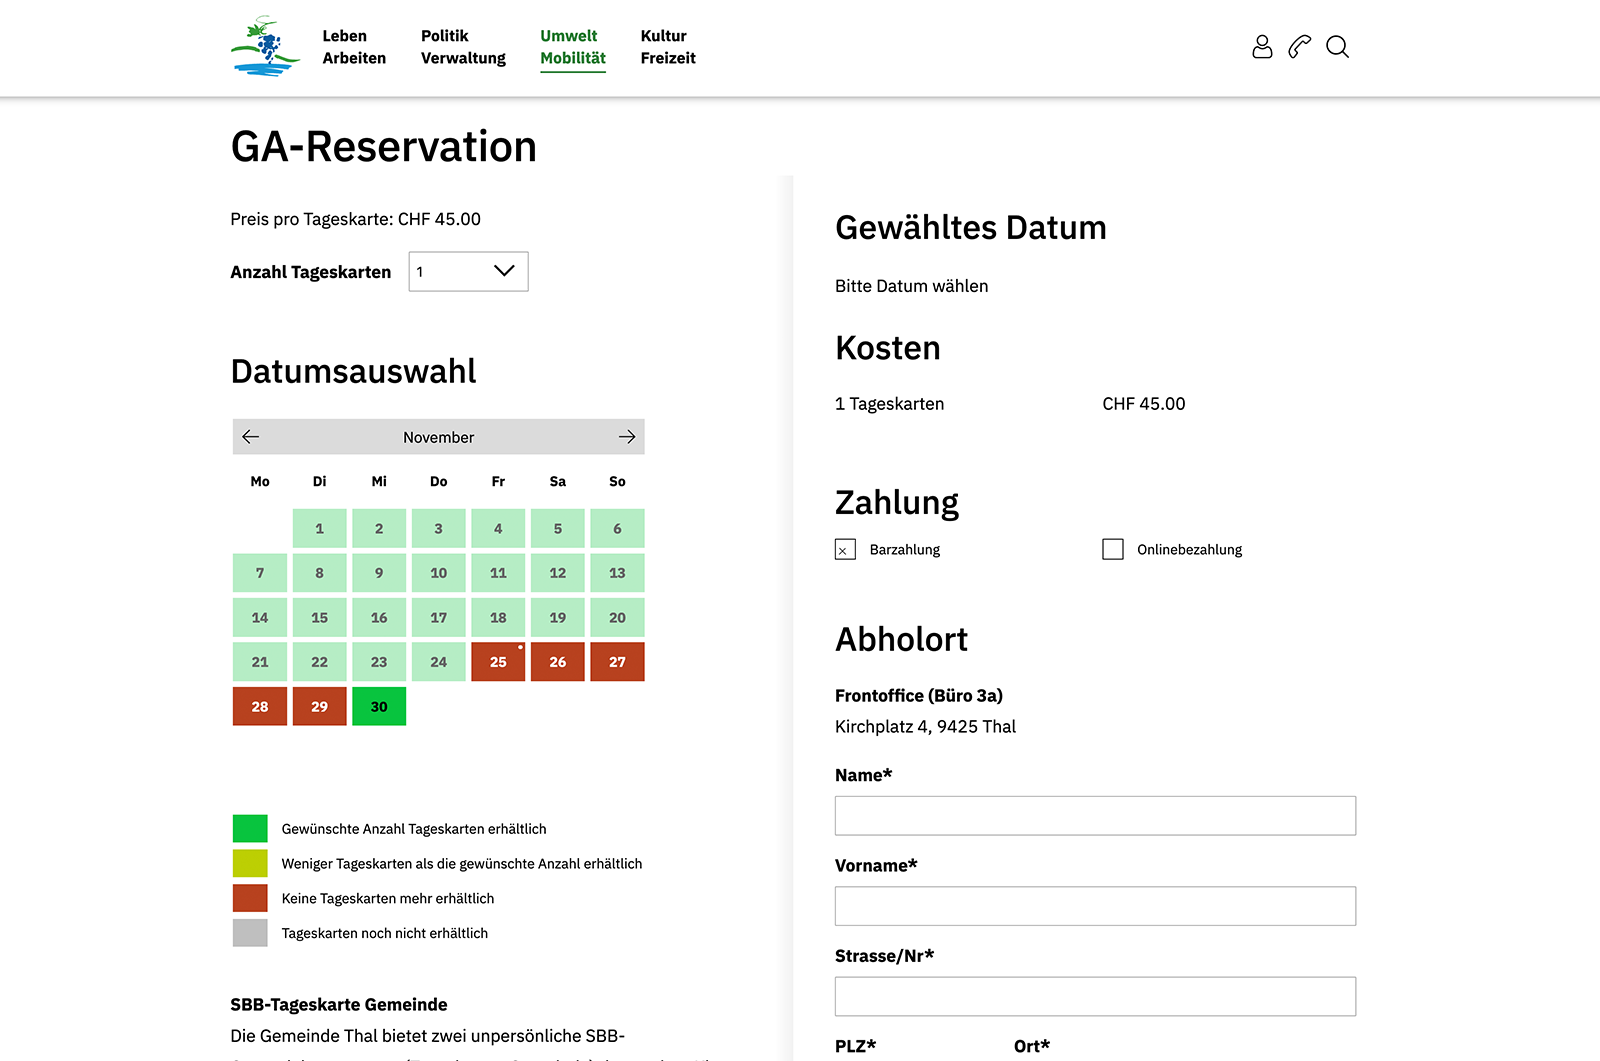Open the Umwelt Mobilität menu
The width and height of the screenshot is (1600, 1061).
pos(572,47)
